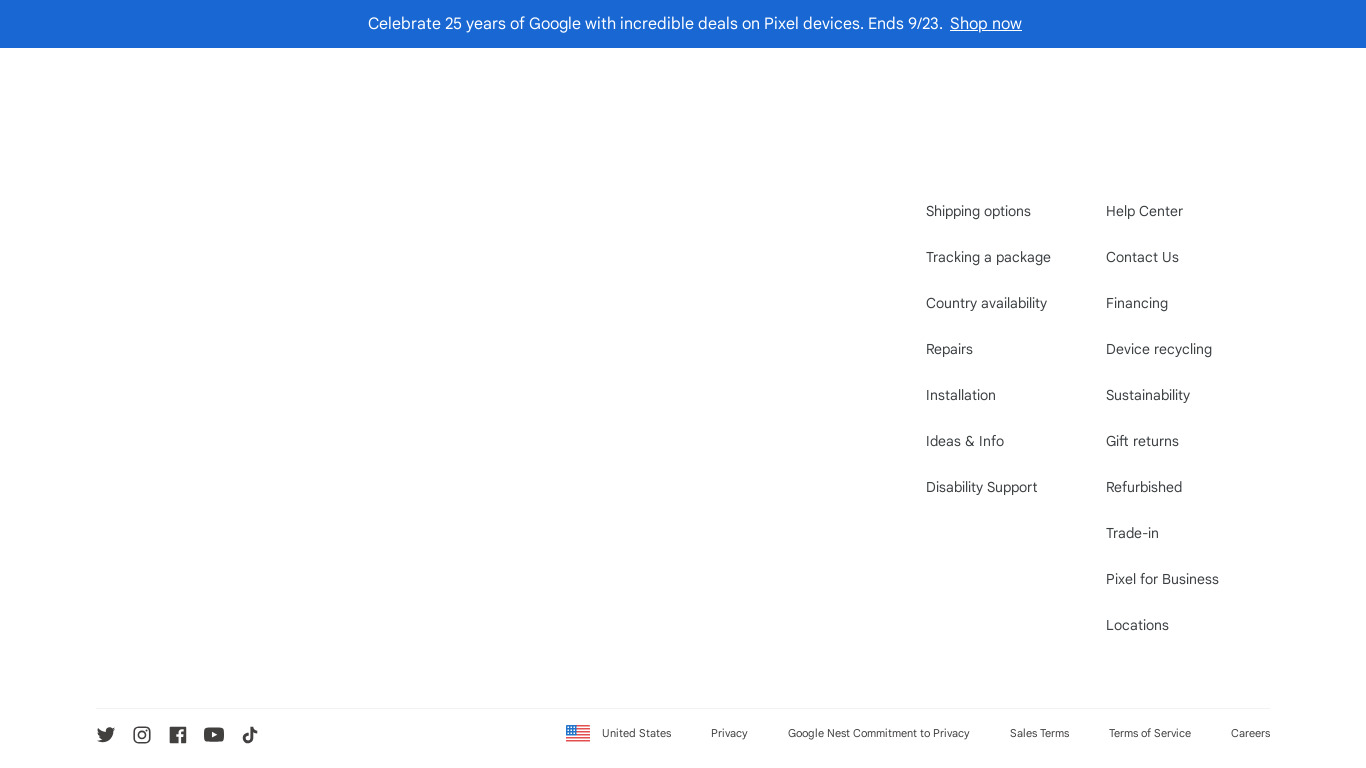Screen dimensions: 1366x768
Task: Visit Careers footer link
Action: point(1250,733)
